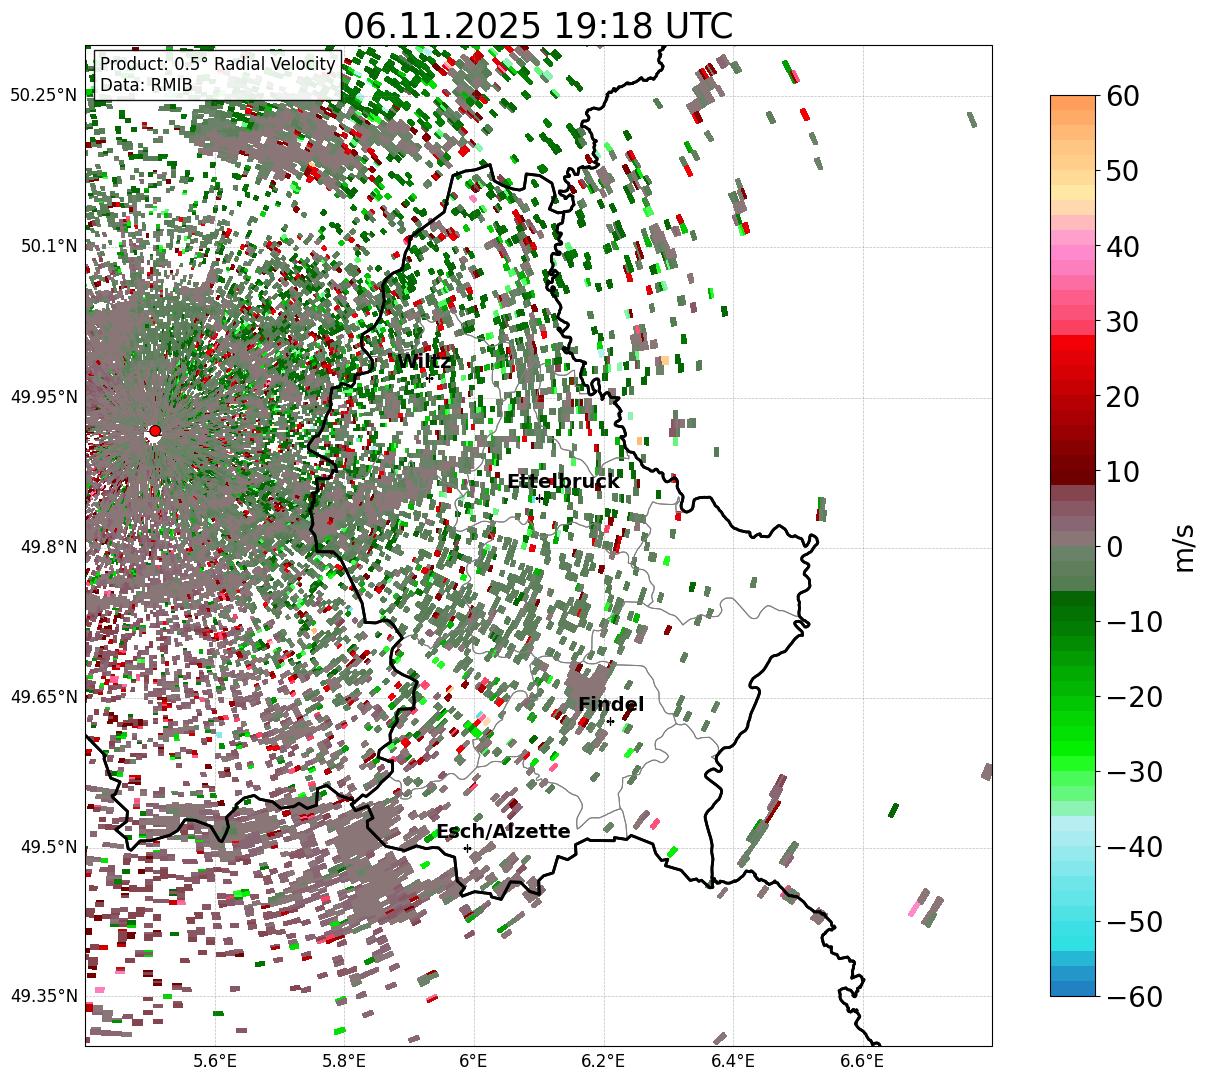
Task: Click the 5.8°E longitude tick label
Action: pos(344,1061)
